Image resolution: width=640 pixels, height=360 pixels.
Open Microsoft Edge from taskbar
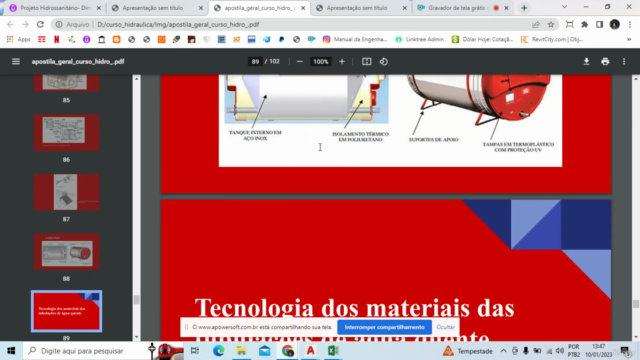(218, 351)
